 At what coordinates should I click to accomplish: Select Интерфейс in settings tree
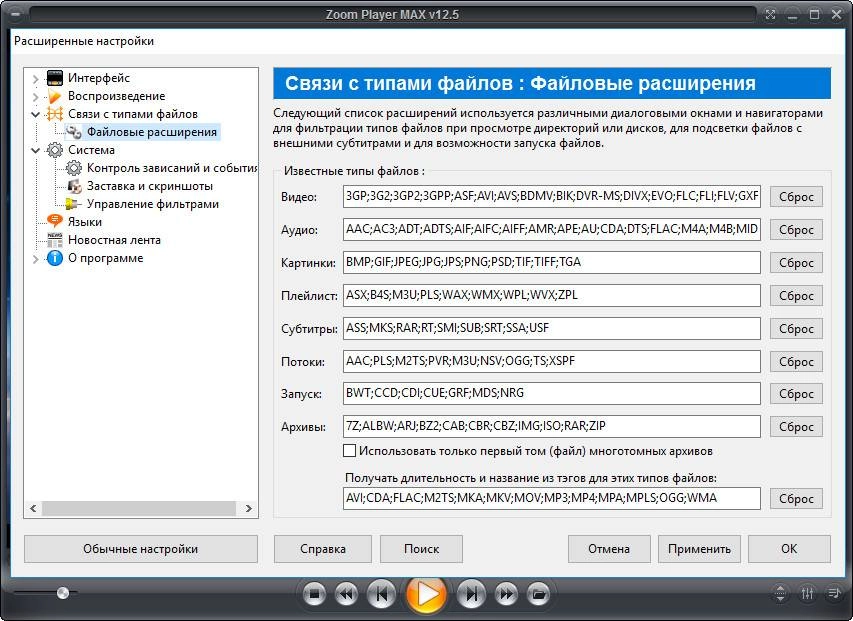click(99, 78)
